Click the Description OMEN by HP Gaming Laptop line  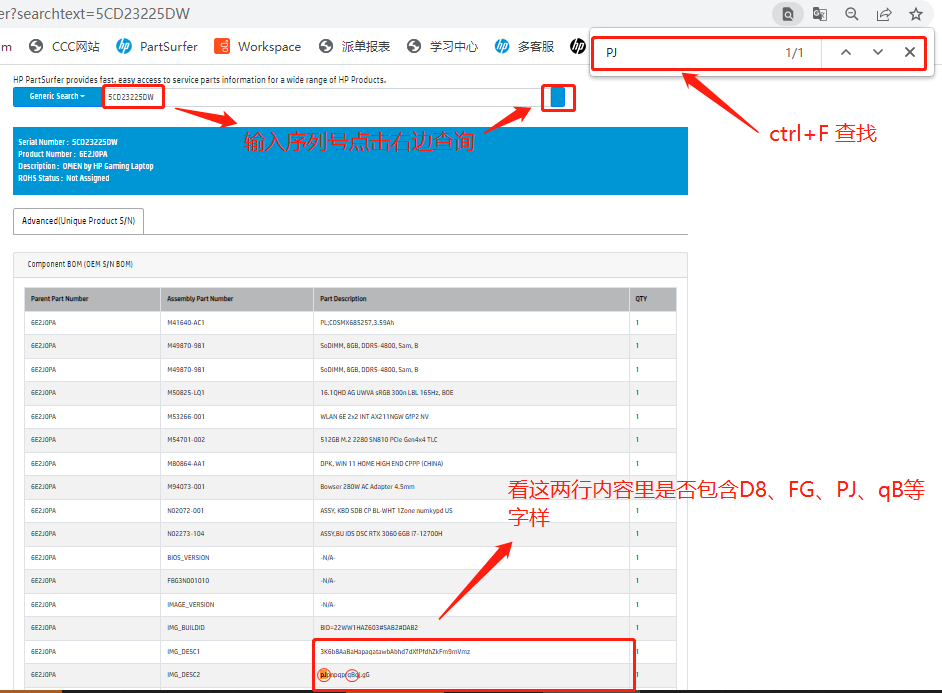(x=86, y=166)
